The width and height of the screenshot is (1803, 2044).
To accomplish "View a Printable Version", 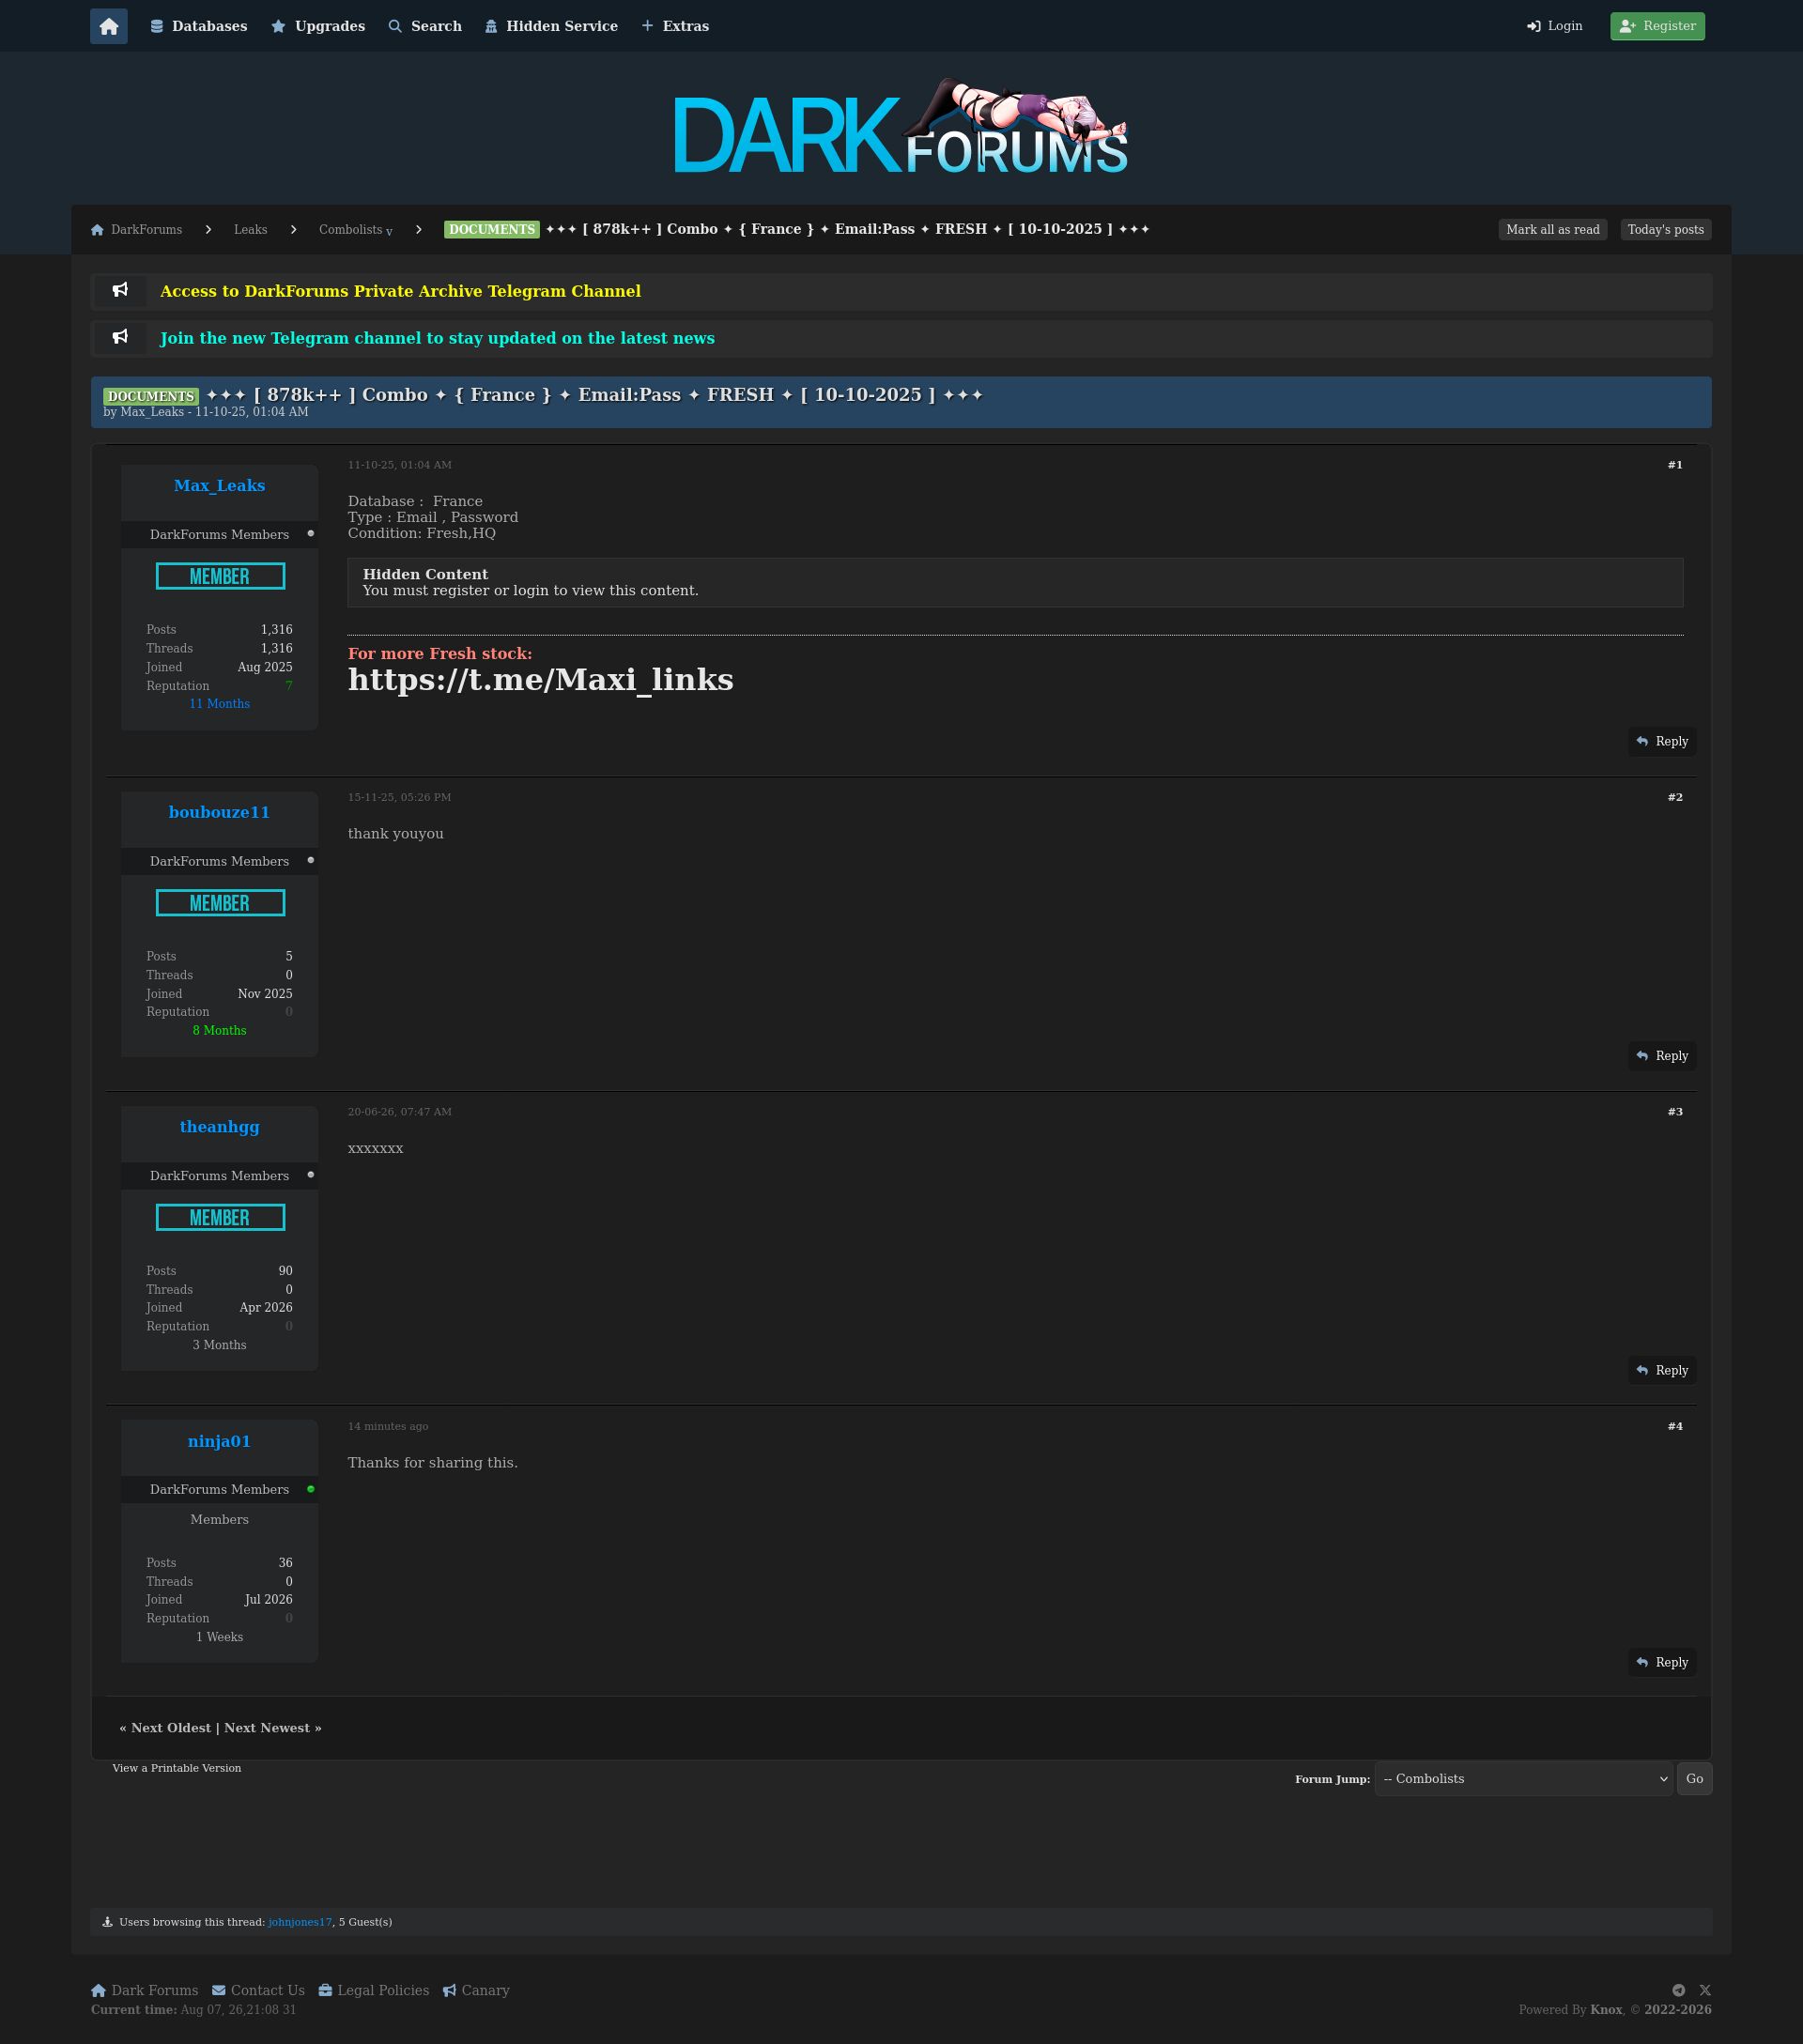I will point(177,1768).
